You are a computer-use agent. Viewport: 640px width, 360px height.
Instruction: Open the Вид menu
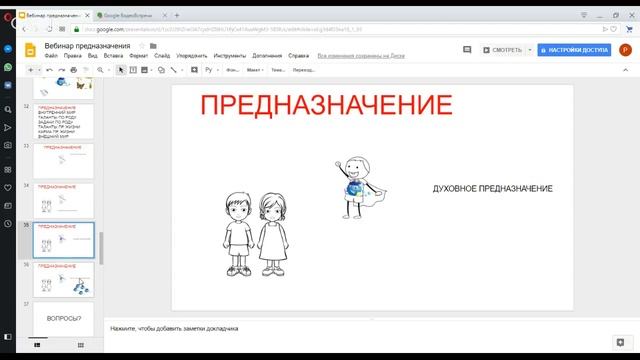pos(93,56)
